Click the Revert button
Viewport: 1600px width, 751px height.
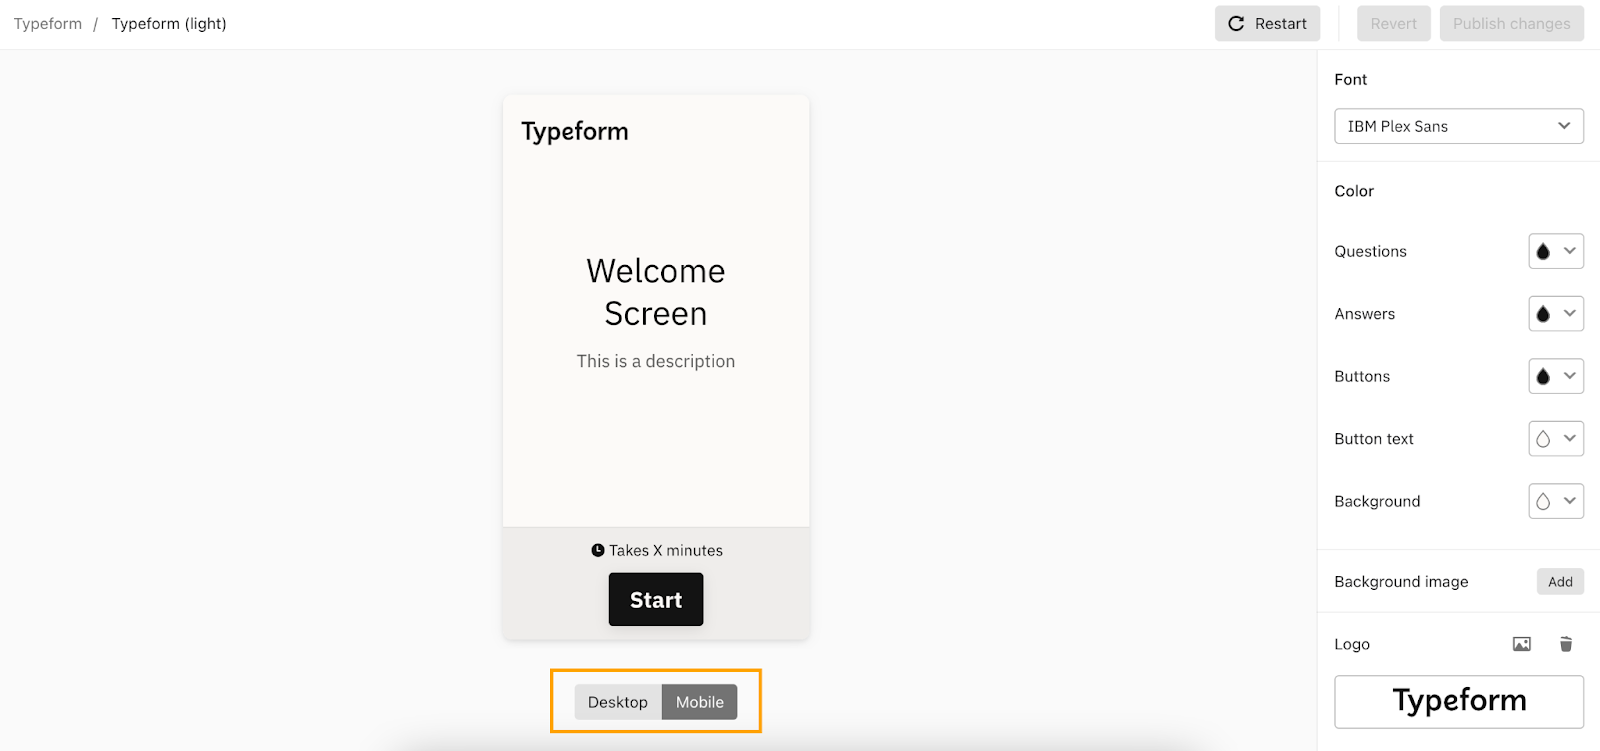1393,24
